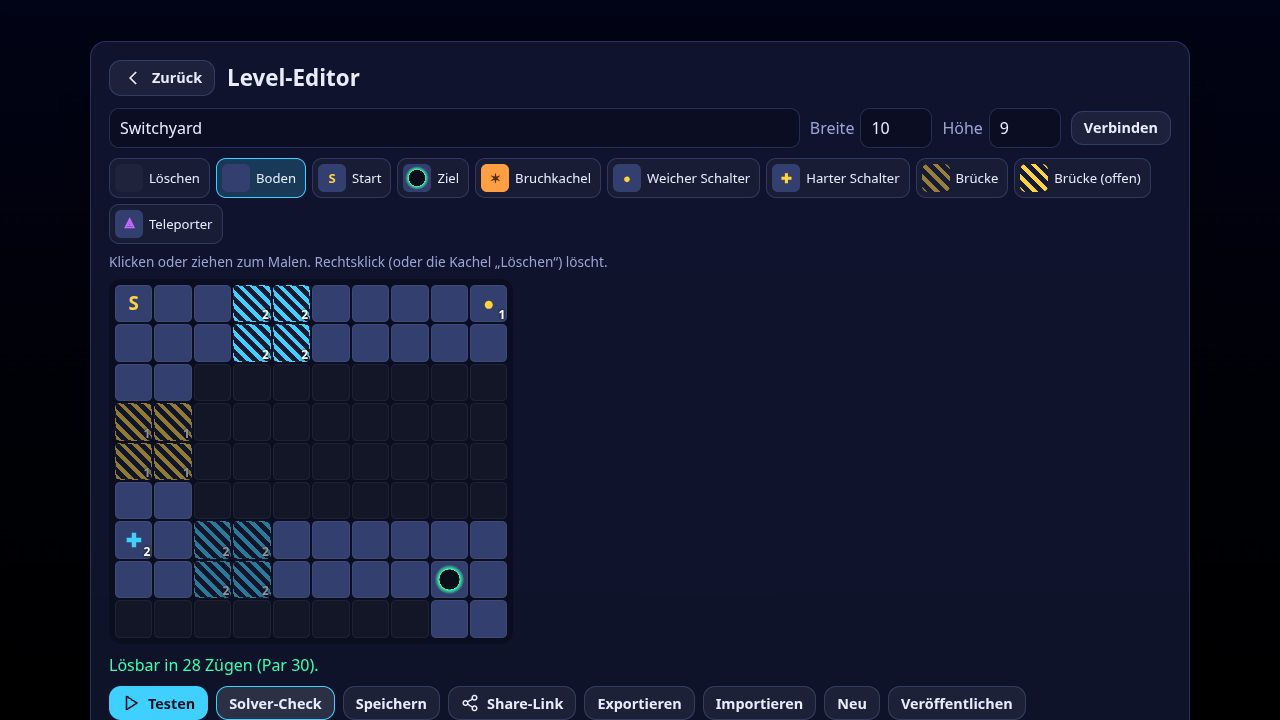Click the yellow soft switch tile in the grid

(489, 304)
